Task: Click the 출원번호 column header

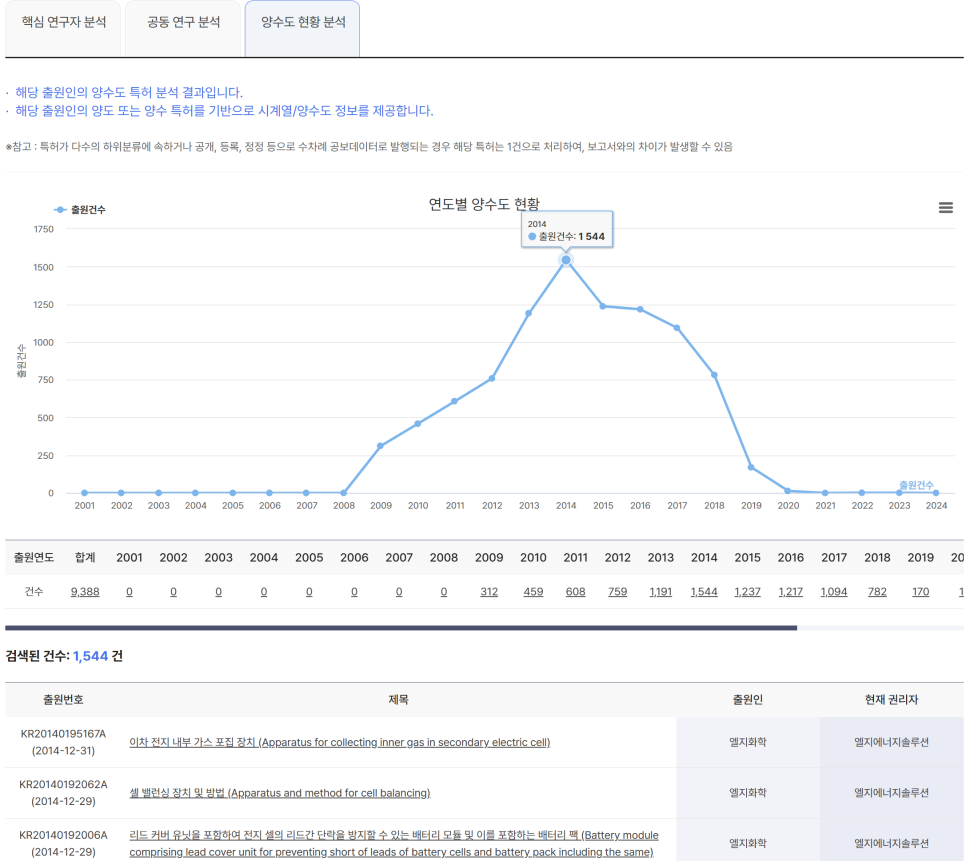Action: pyautogui.click(x=63, y=700)
